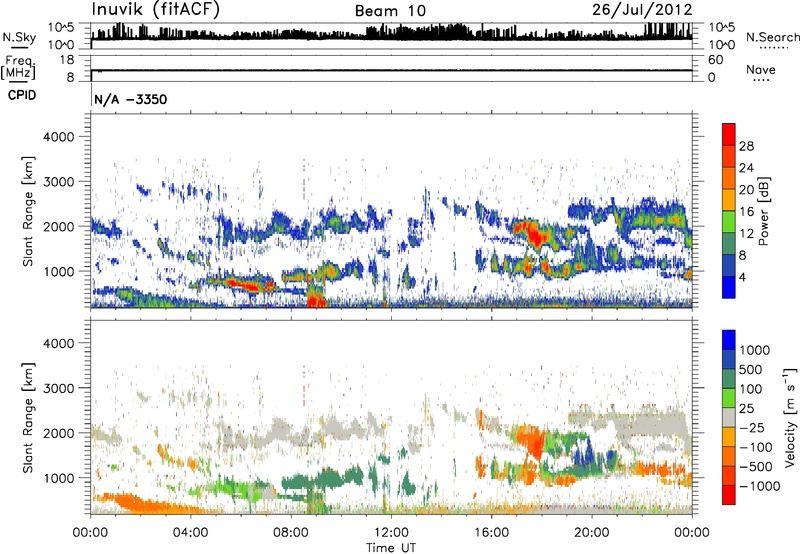Click the "Slant Range [km]" label of velocity panel
Screen dimensions: 800x554
pyautogui.click(x=28, y=418)
